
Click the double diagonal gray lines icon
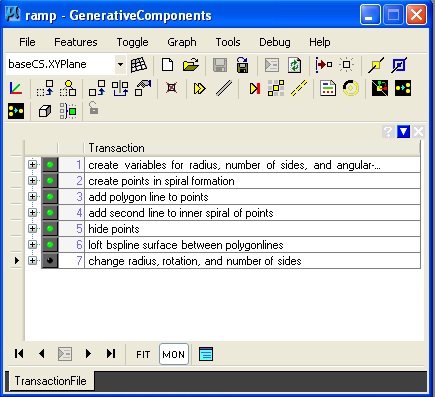tap(224, 89)
